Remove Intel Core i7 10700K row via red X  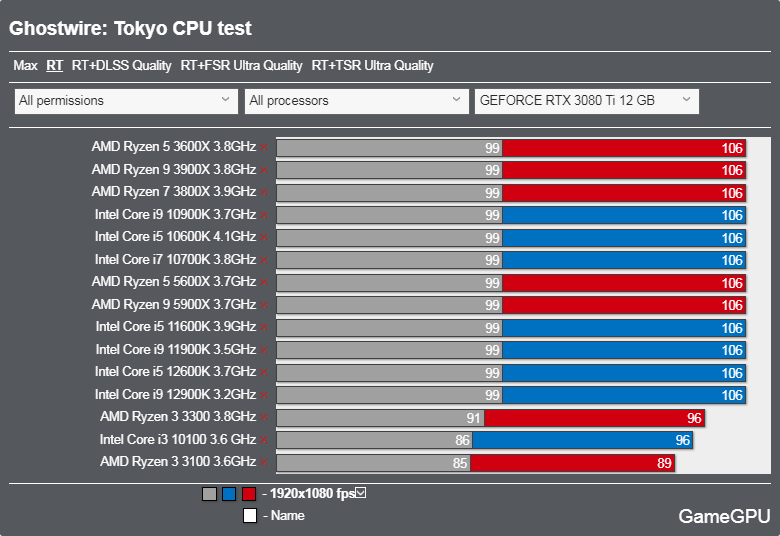tap(264, 260)
